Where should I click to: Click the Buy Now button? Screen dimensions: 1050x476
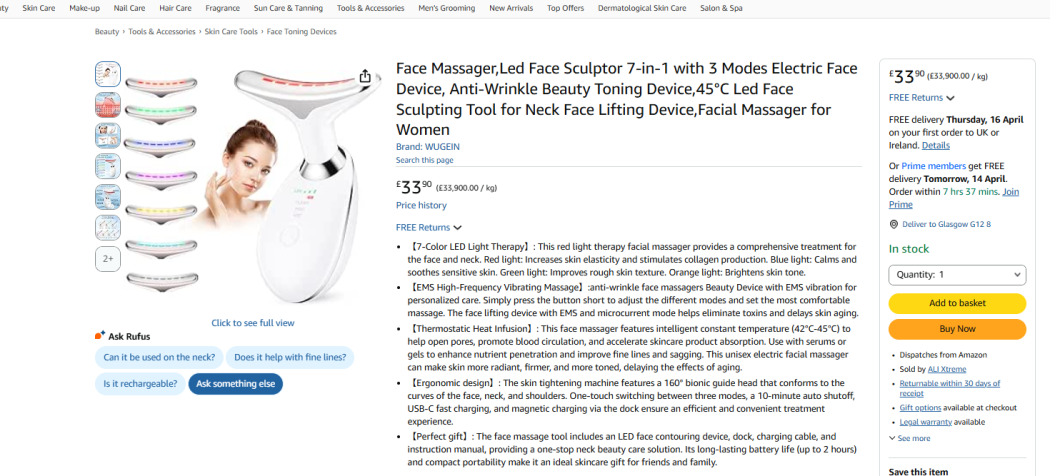tap(957, 329)
